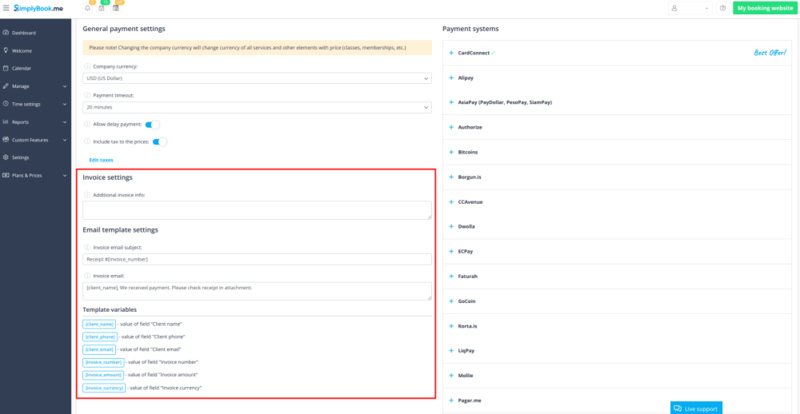Click the help question mark icon
Viewport: 800px width, 414px height.
(723, 8)
